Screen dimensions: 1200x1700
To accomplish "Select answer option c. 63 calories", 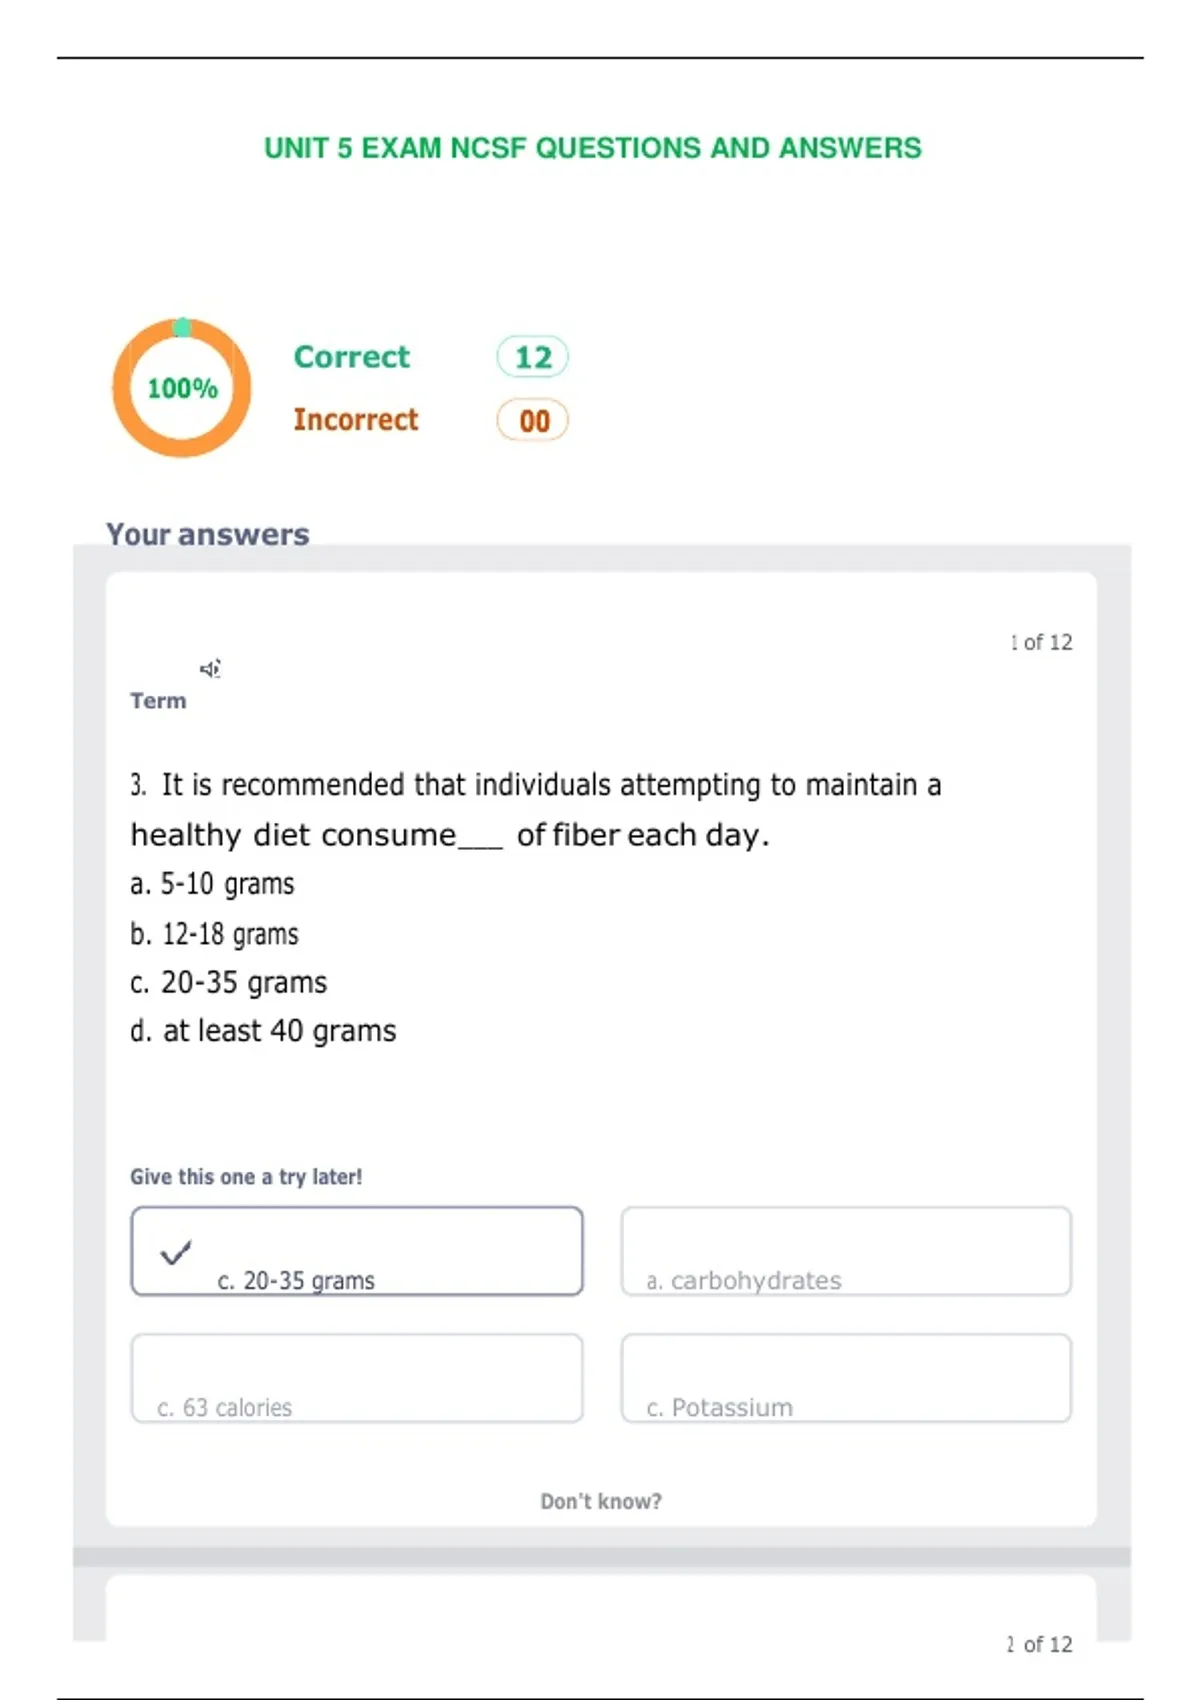I will pyautogui.click(x=357, y=1378).
